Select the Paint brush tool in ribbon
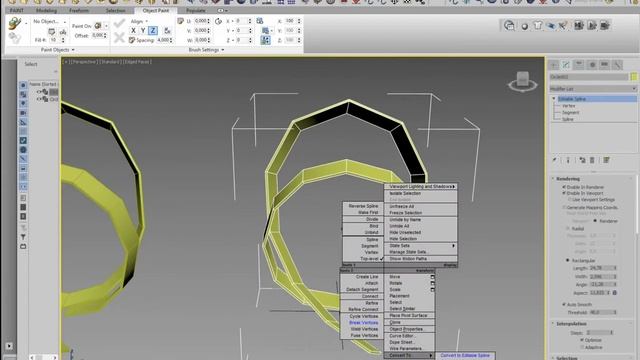640x360 pixels. click(15, 24)
